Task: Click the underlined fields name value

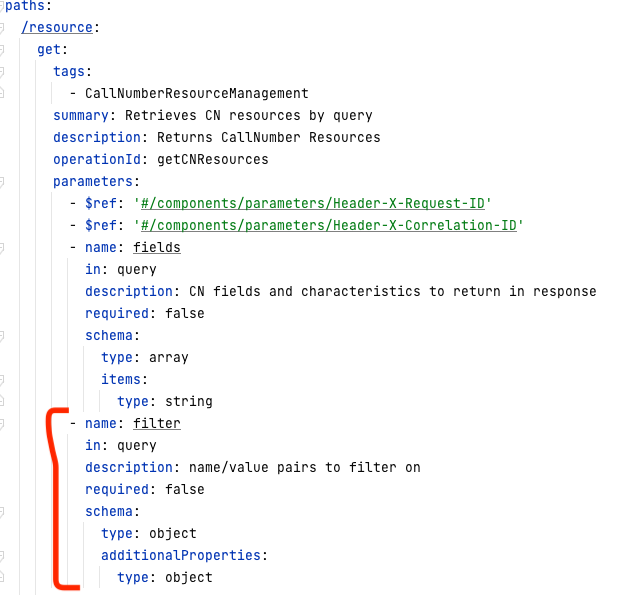Action: (156, 247)
